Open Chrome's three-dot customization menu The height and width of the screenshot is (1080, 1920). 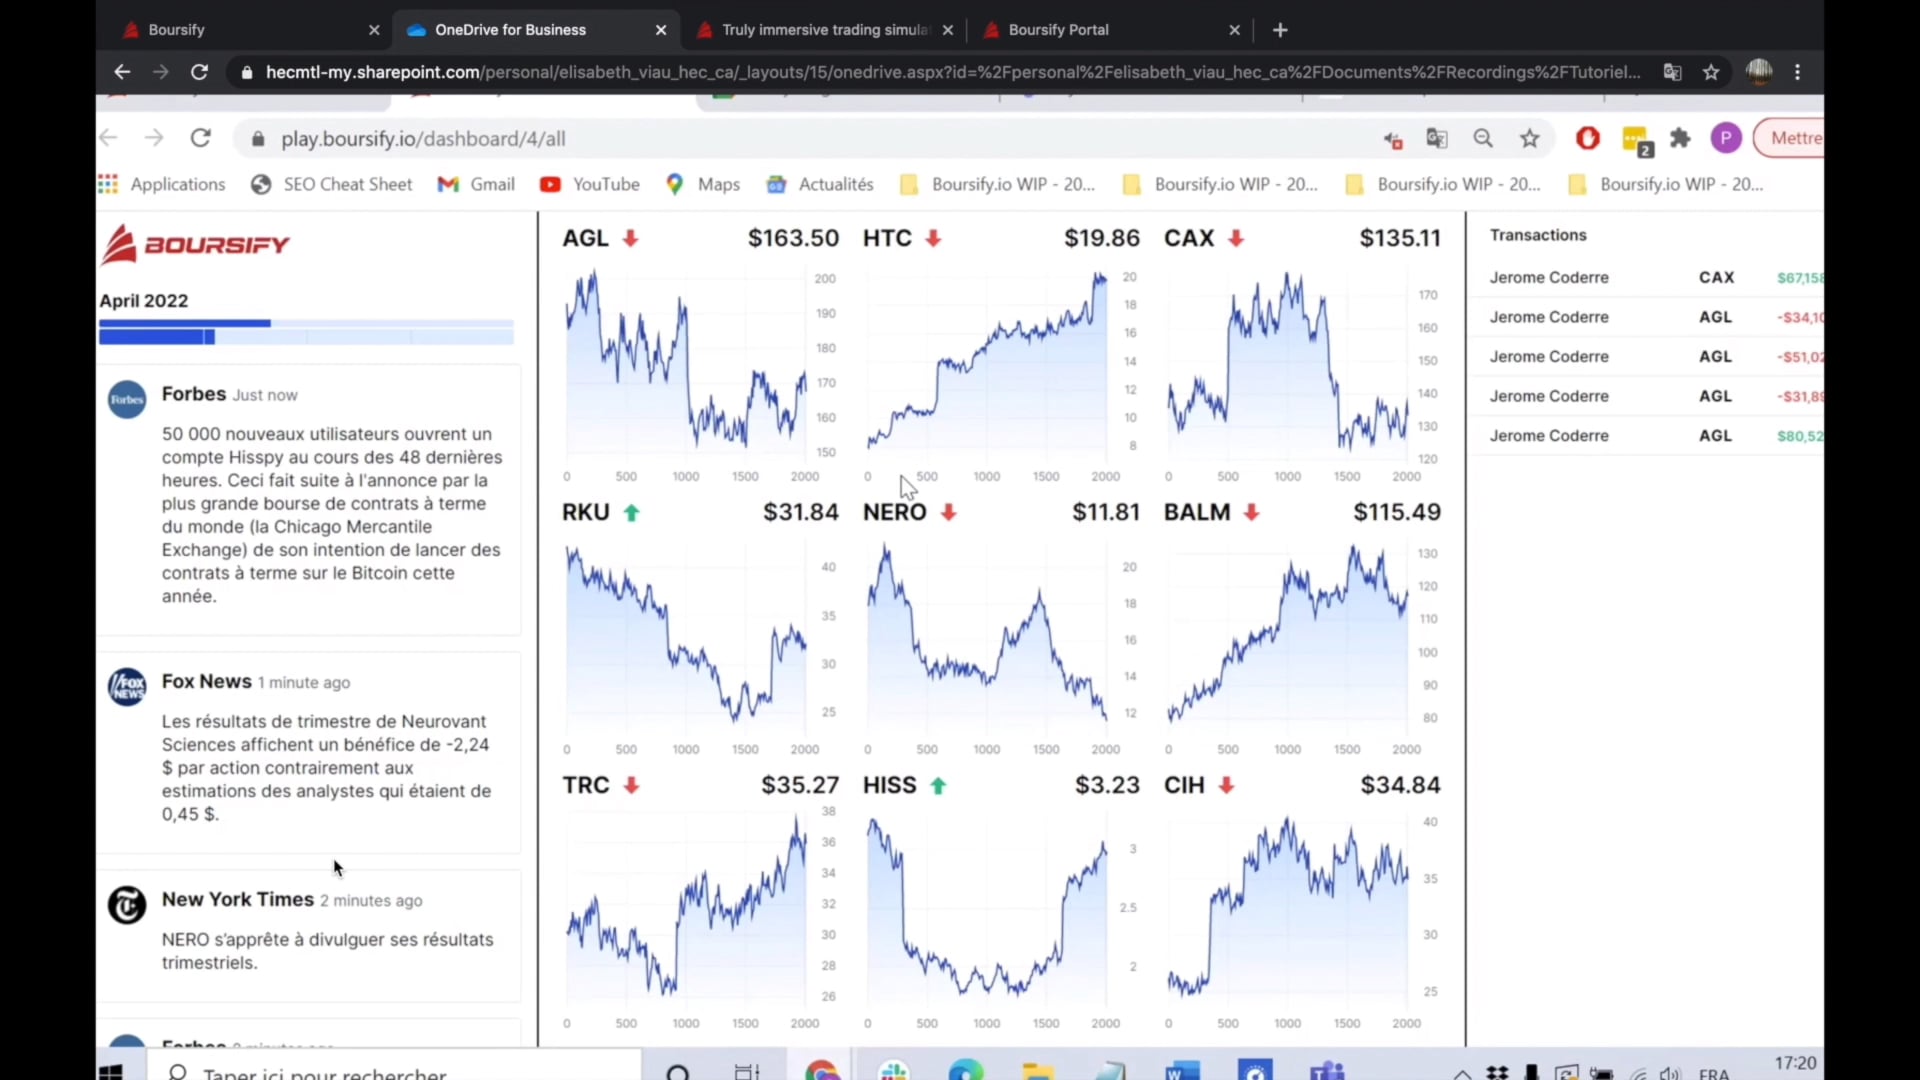[x=1798, y=72]
